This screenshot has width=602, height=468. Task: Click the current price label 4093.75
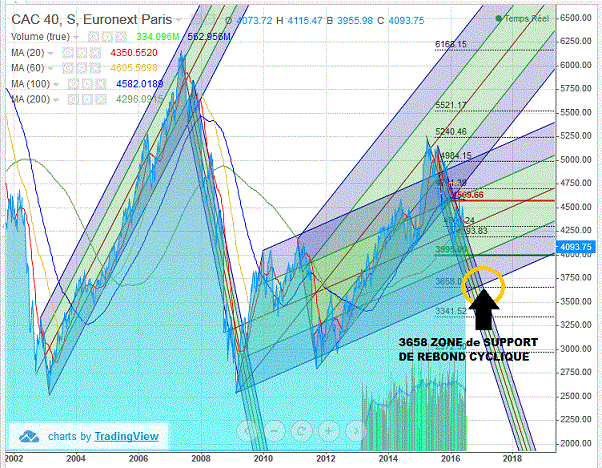click(575, 246)
